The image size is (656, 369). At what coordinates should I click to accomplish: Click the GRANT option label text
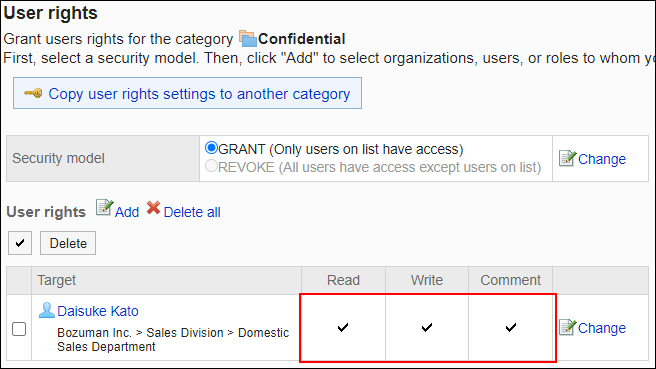(x=341, y=149)
